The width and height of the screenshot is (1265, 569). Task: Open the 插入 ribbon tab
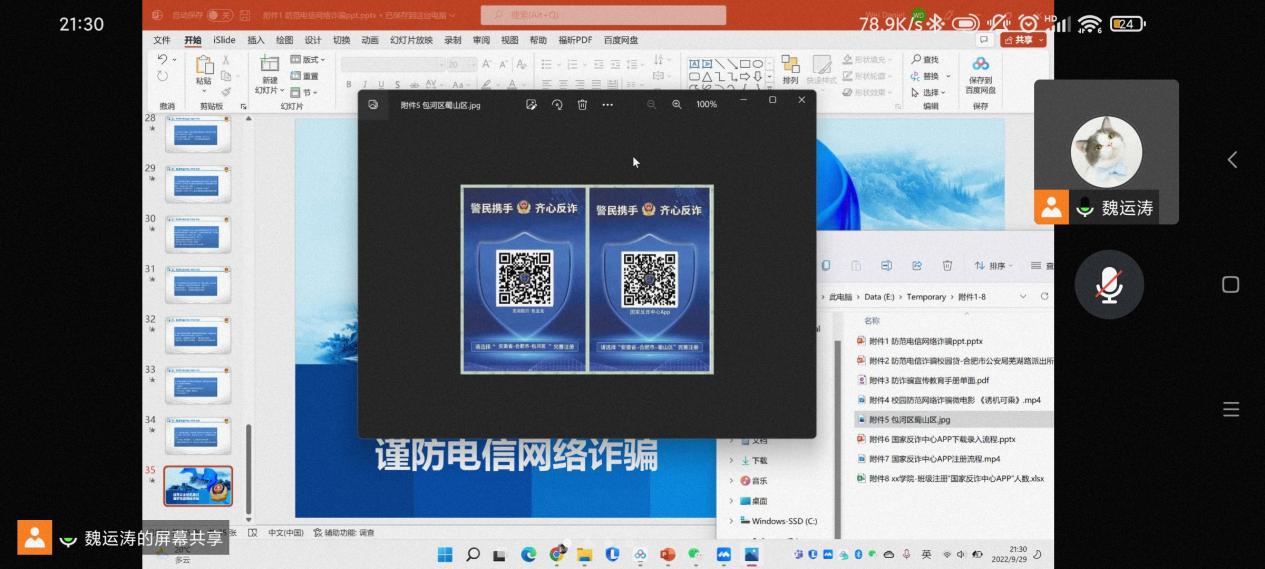(256, 40)
